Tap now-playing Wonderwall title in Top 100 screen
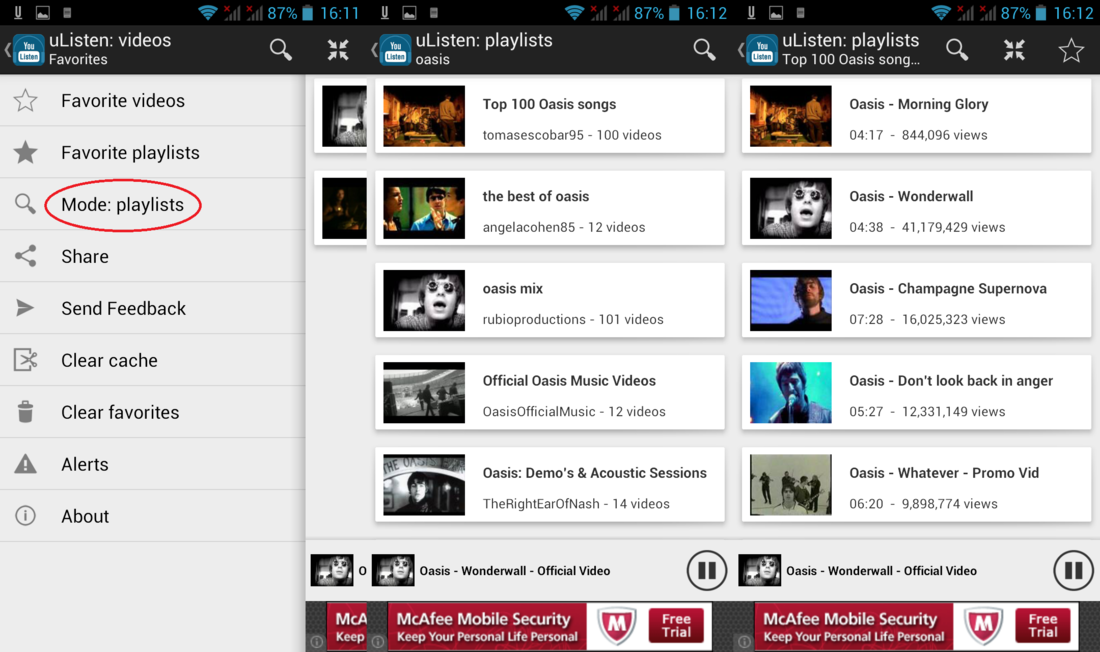The height and width of the screenshot is (652, 1100). click(881, 571)
